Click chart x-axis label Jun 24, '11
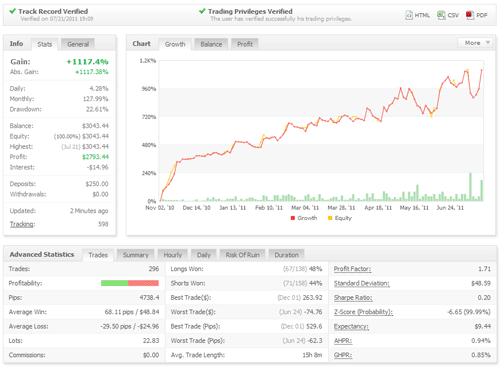Screen dimensions: 500x367 (450, 208)
